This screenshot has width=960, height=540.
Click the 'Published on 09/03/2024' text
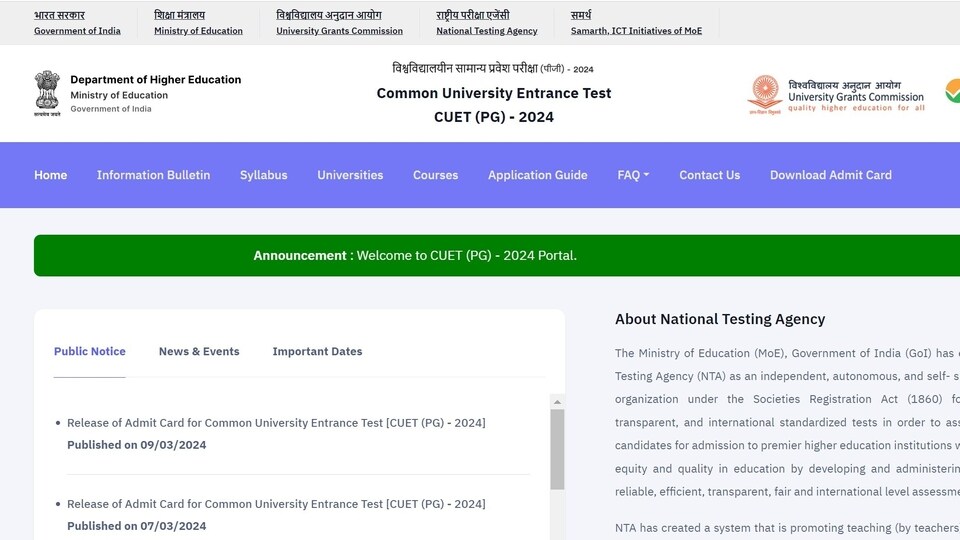(x=137, y=445)
